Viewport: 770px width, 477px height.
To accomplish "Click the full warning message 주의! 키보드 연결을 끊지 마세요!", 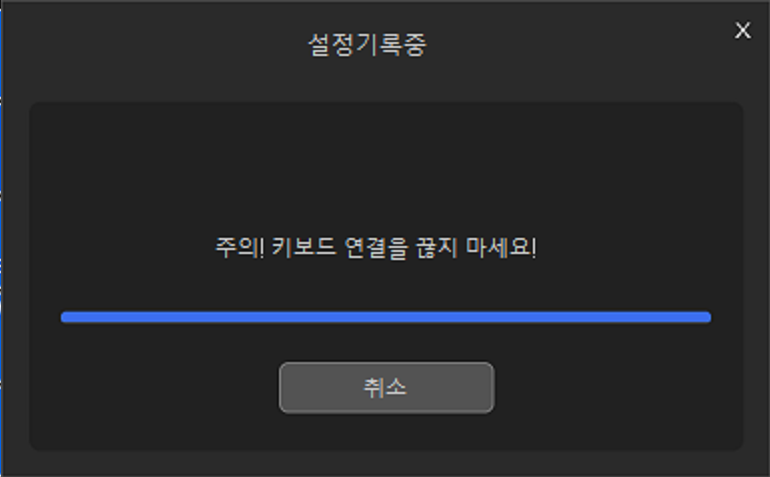I will click(376, 247).
